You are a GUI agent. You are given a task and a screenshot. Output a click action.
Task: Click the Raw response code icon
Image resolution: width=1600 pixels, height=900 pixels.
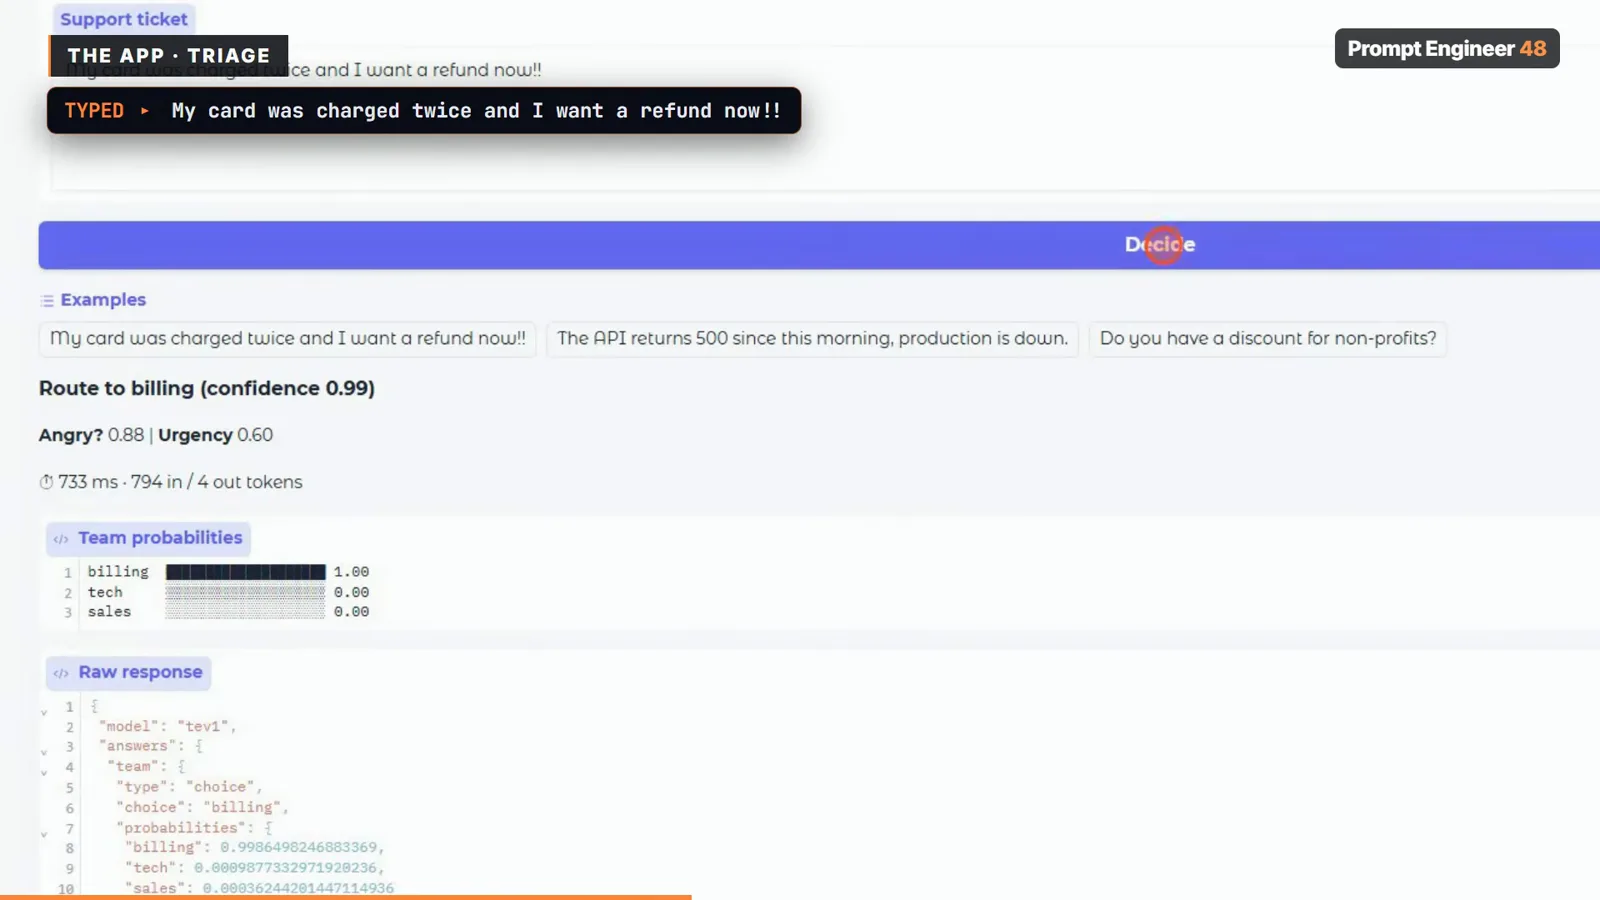[61, 673]
